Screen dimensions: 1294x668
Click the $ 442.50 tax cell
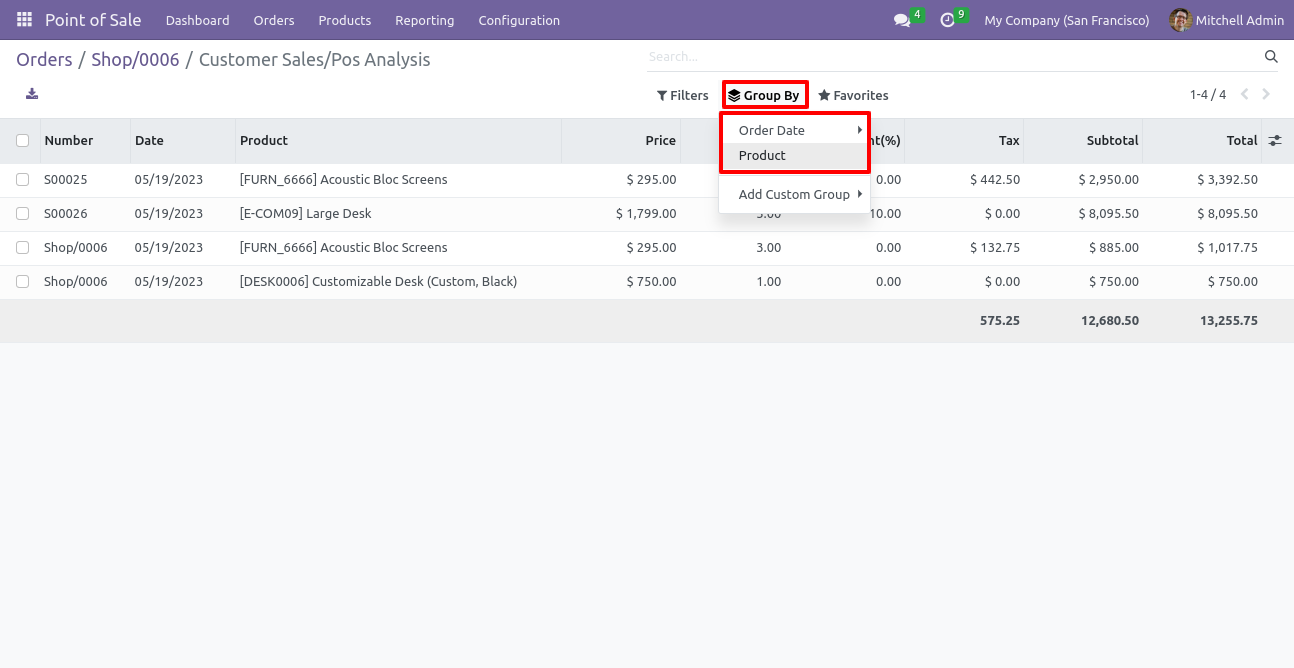click(995, 180)
